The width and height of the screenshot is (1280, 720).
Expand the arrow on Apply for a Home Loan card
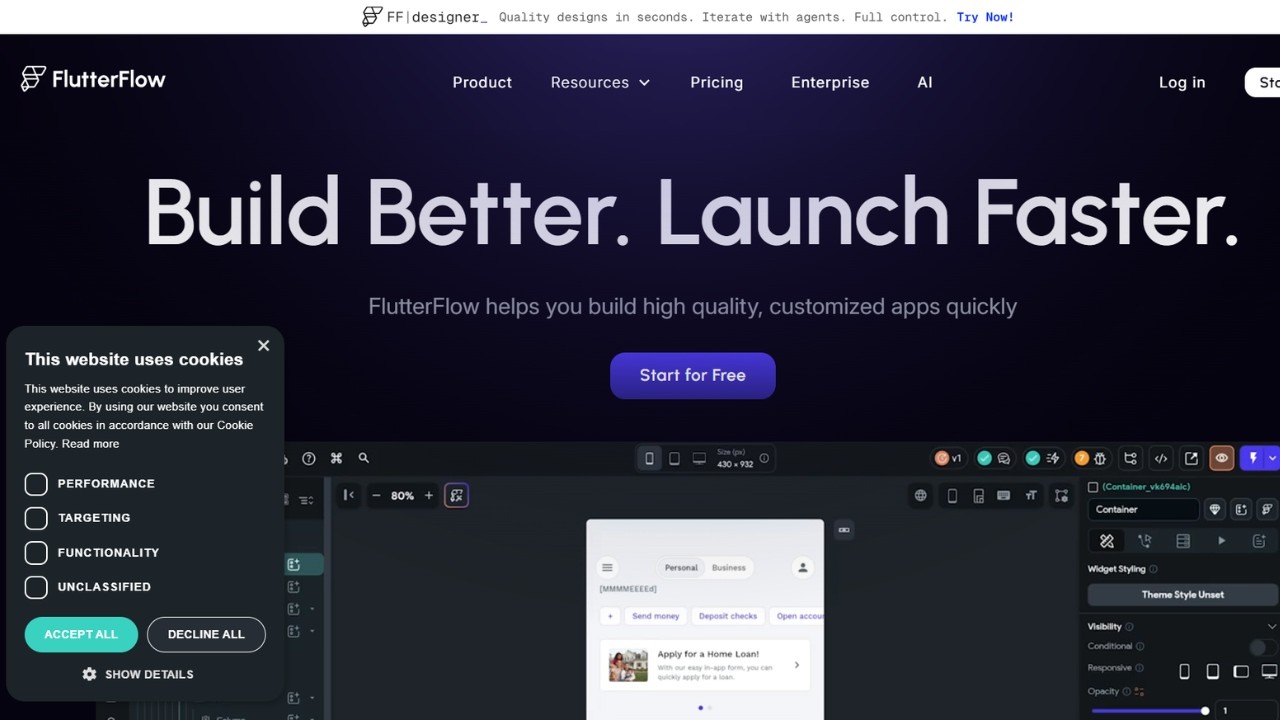click(x=797, y=664)
